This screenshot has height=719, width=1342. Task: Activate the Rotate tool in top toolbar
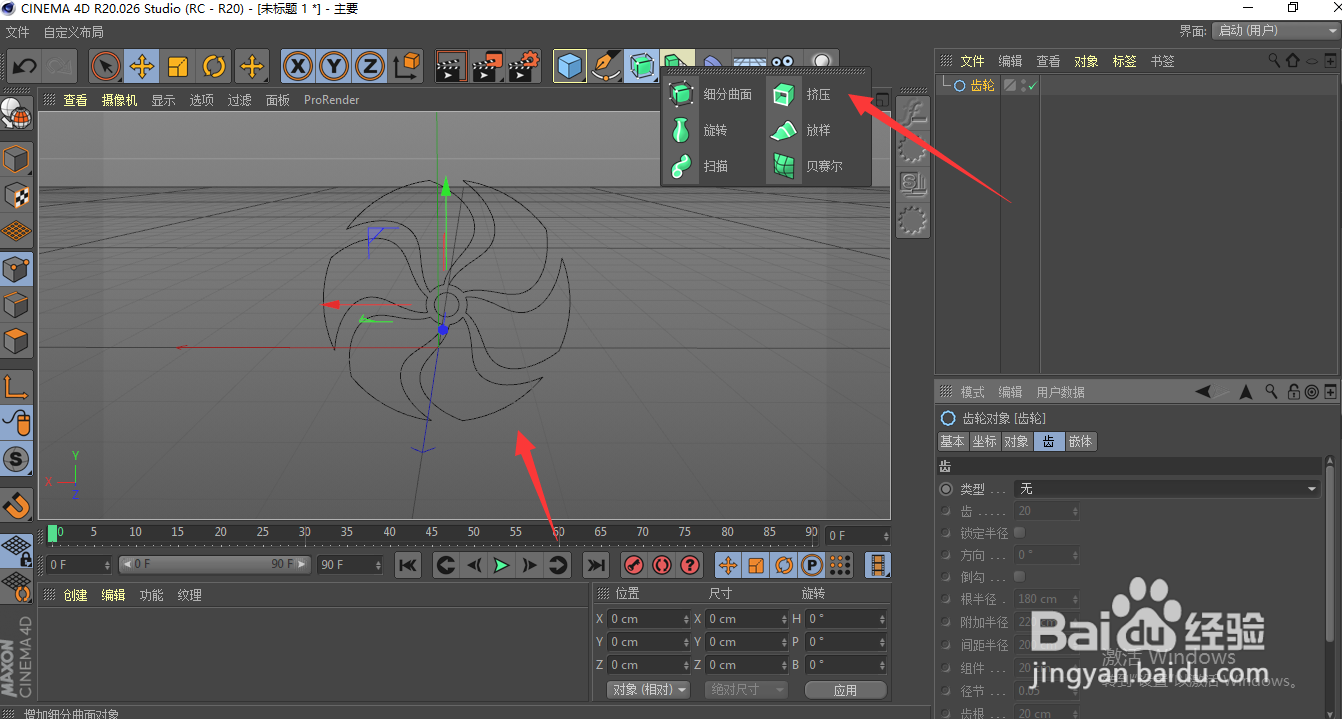pyautogui.click(x=214, y=67)
